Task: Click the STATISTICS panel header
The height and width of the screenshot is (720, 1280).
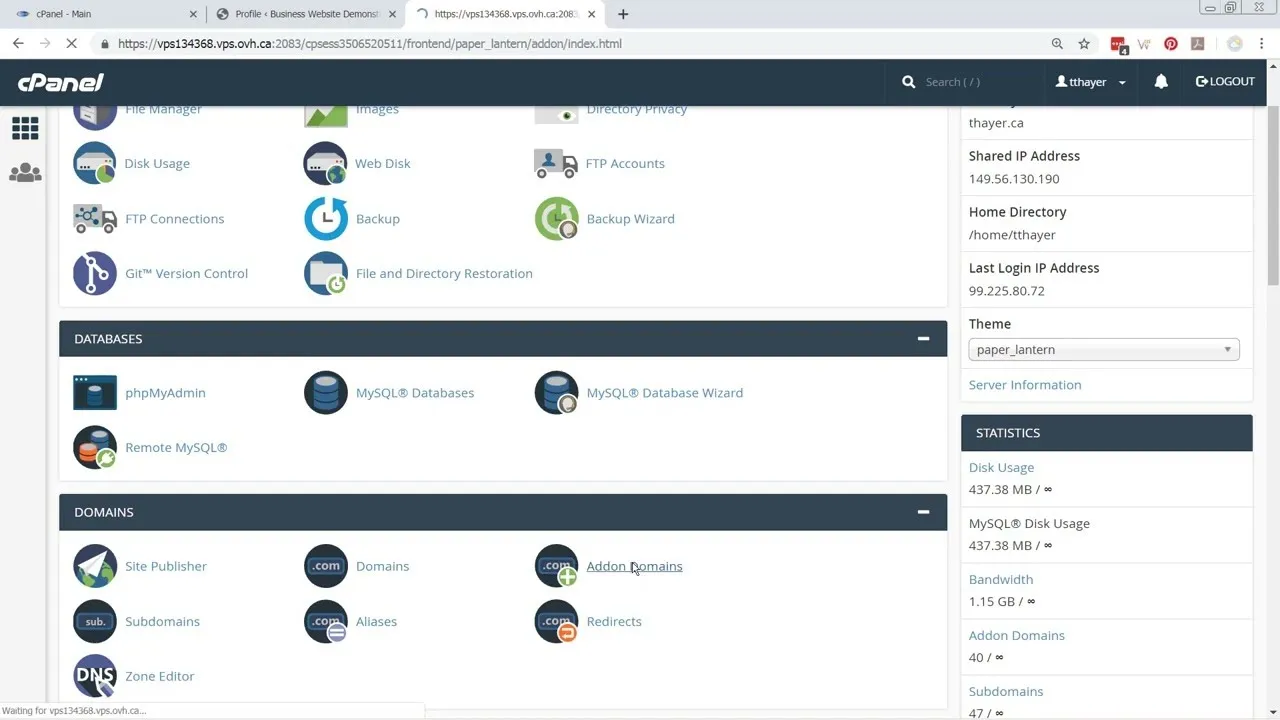Action: tap(1106, 433)
